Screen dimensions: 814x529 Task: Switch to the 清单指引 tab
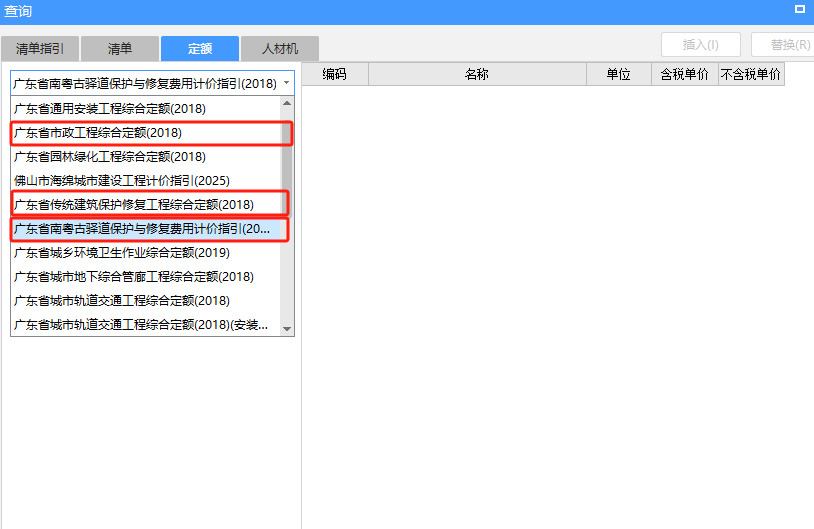point(40,49)
